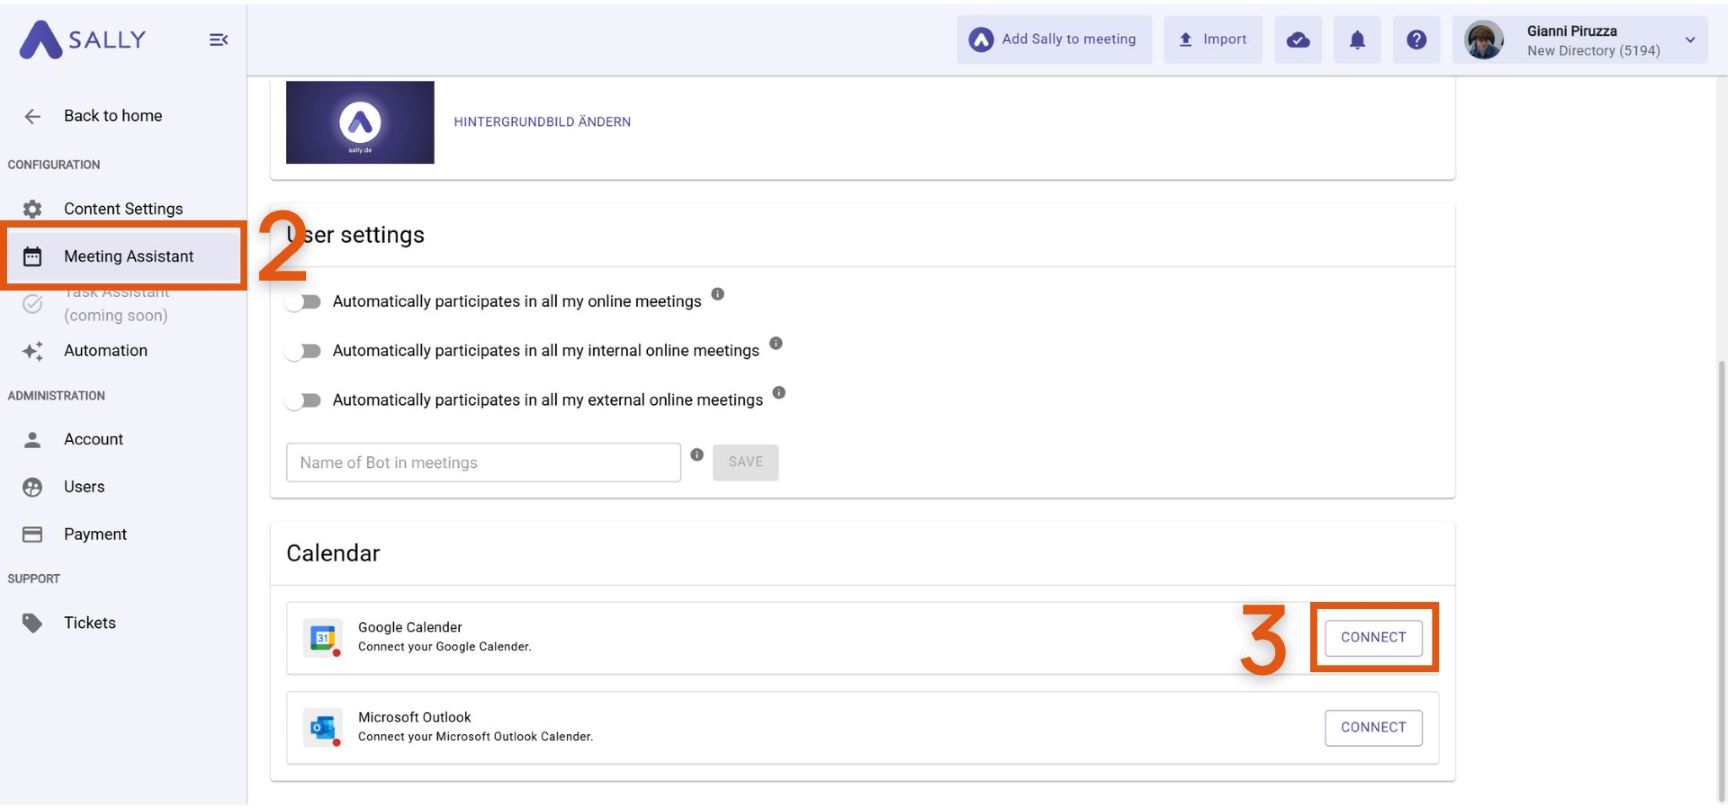Show info for all online meetings option
Screen dimensions: 1728x810
coord(718,294)
